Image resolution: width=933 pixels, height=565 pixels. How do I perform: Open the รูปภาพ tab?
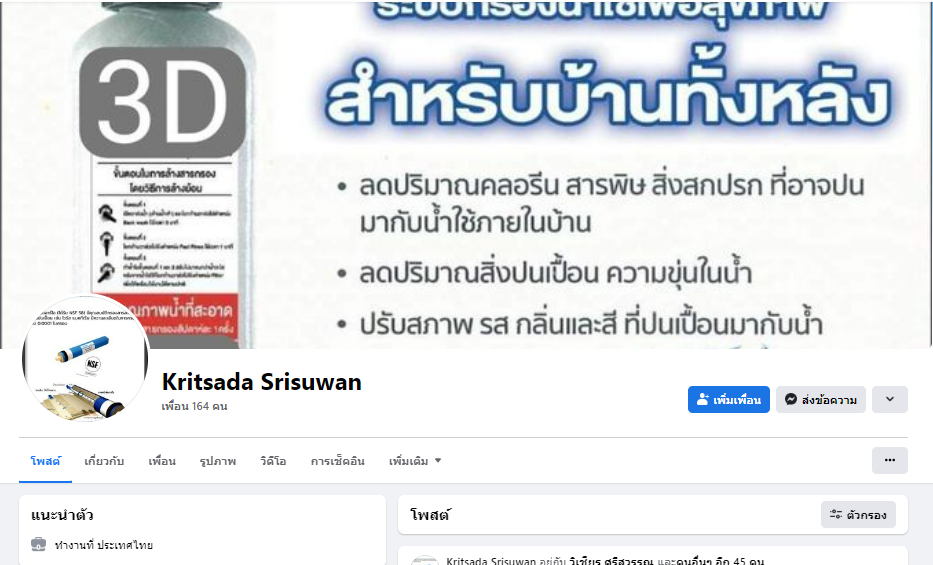[218, 461]
